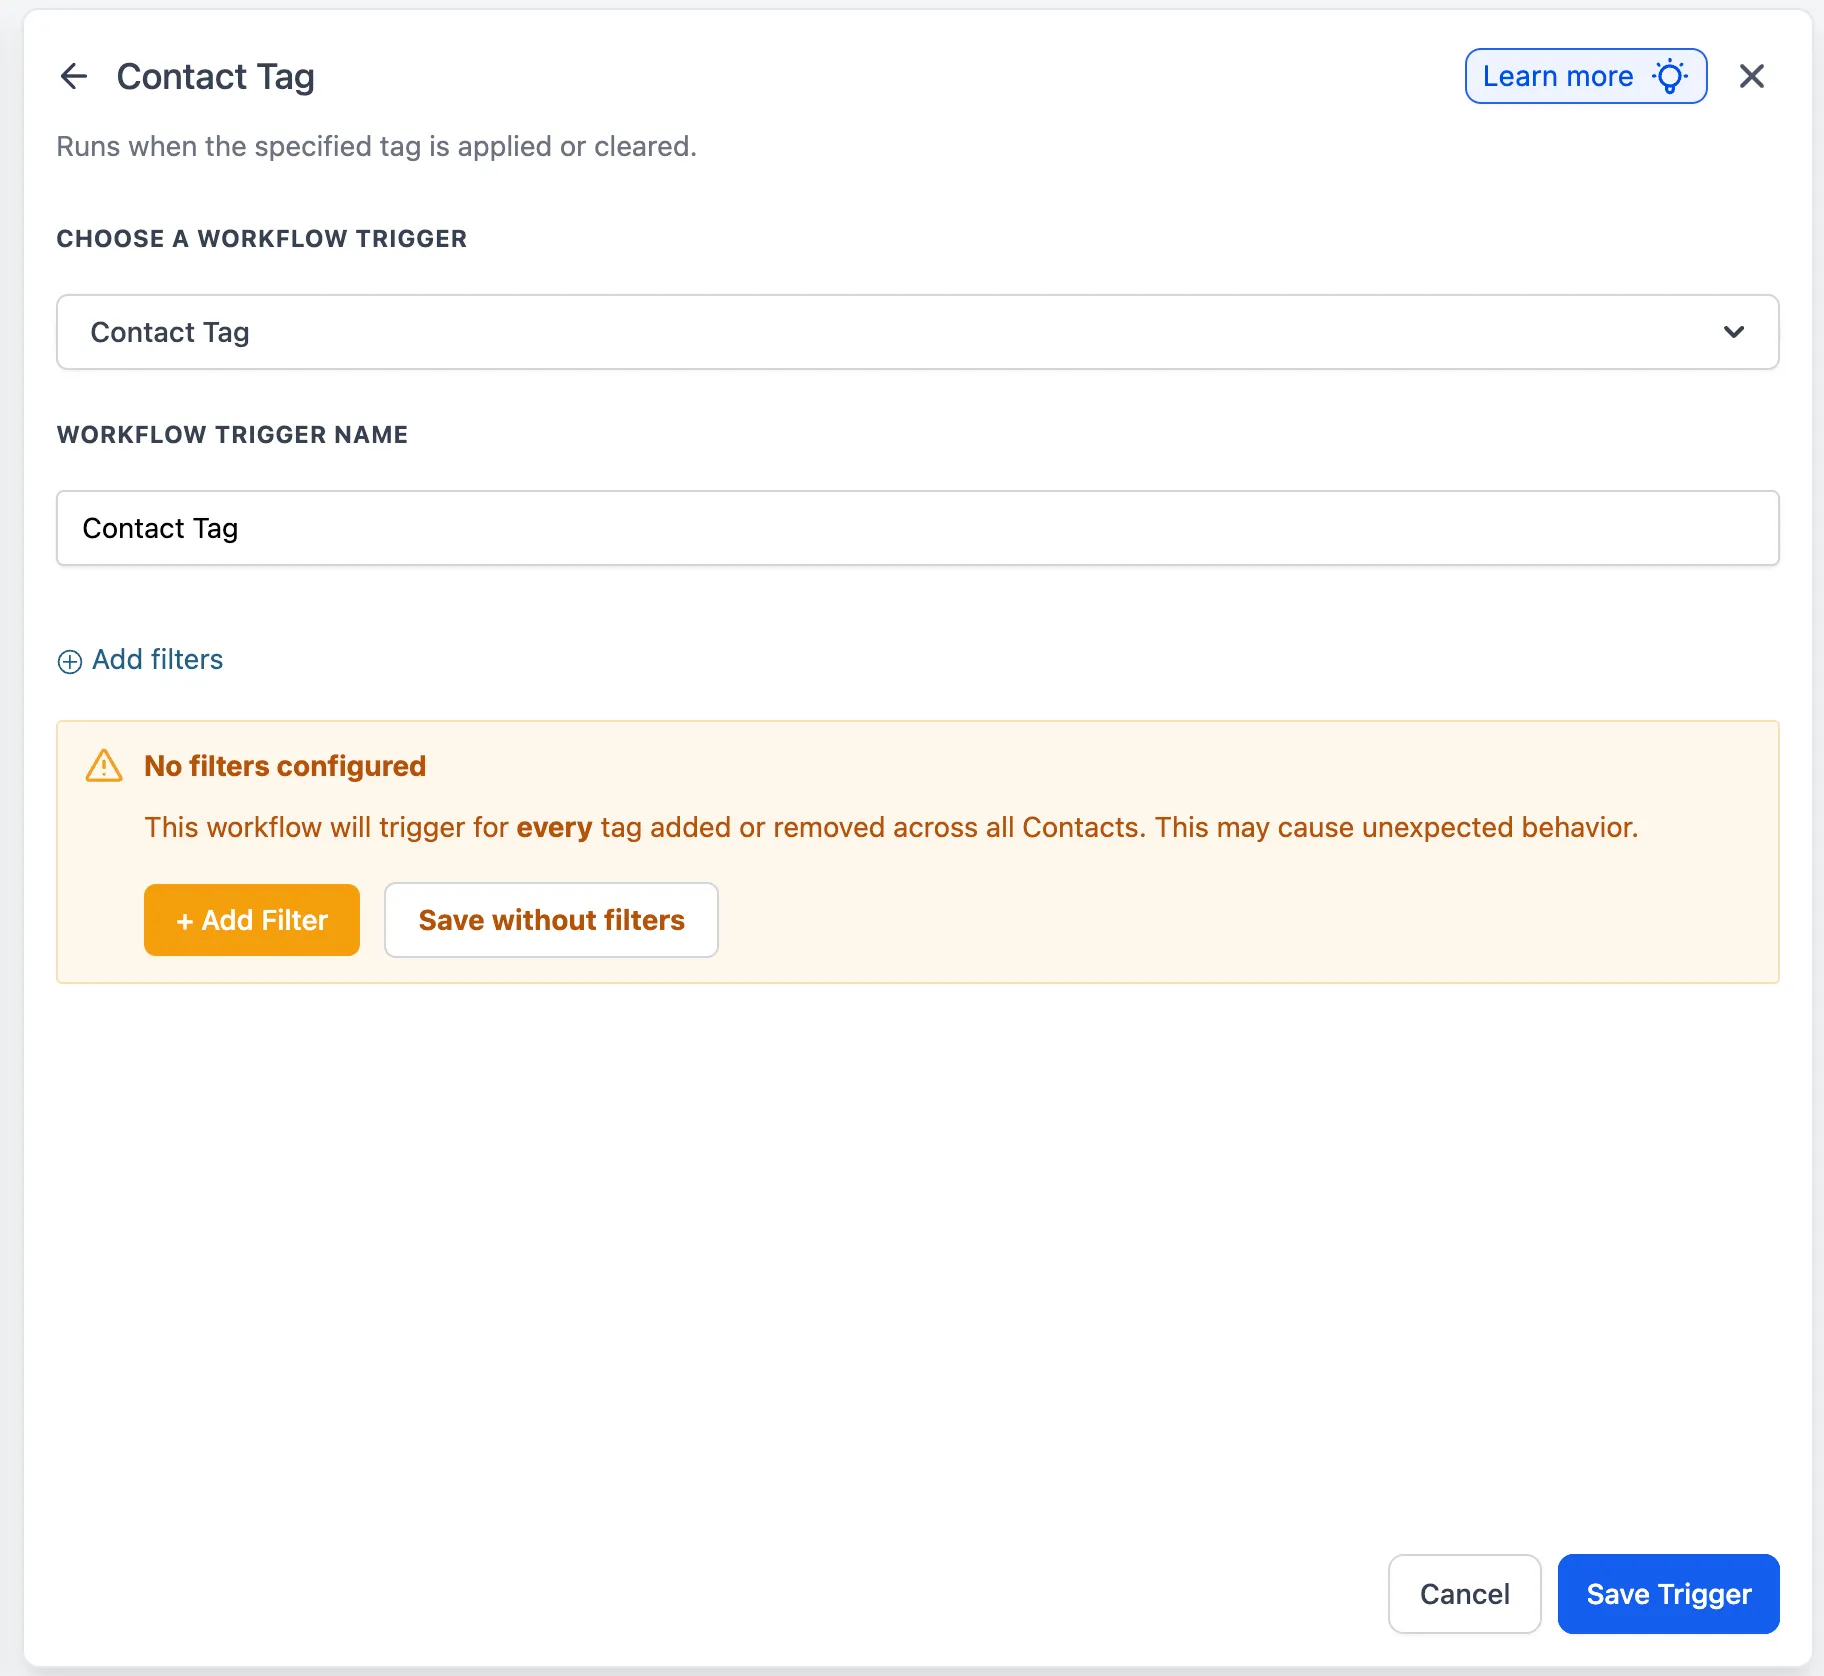
Task: Click the Workflow Trigger Name label
Action: point(232,435)
